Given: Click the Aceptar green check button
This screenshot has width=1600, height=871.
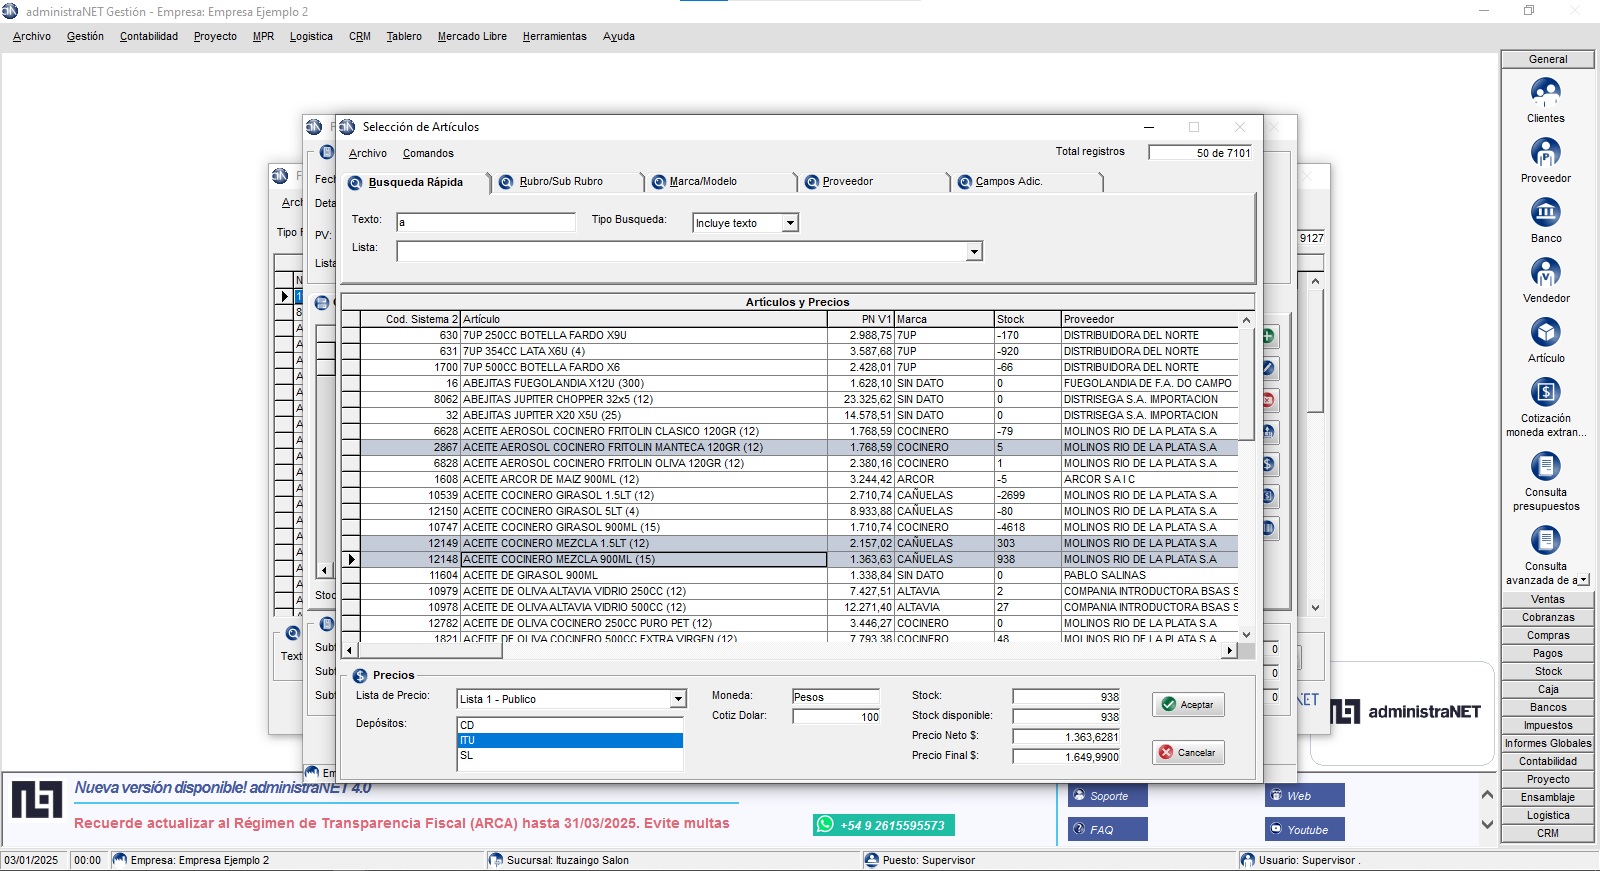Looking at the screenshot, I should point(1187,705).
